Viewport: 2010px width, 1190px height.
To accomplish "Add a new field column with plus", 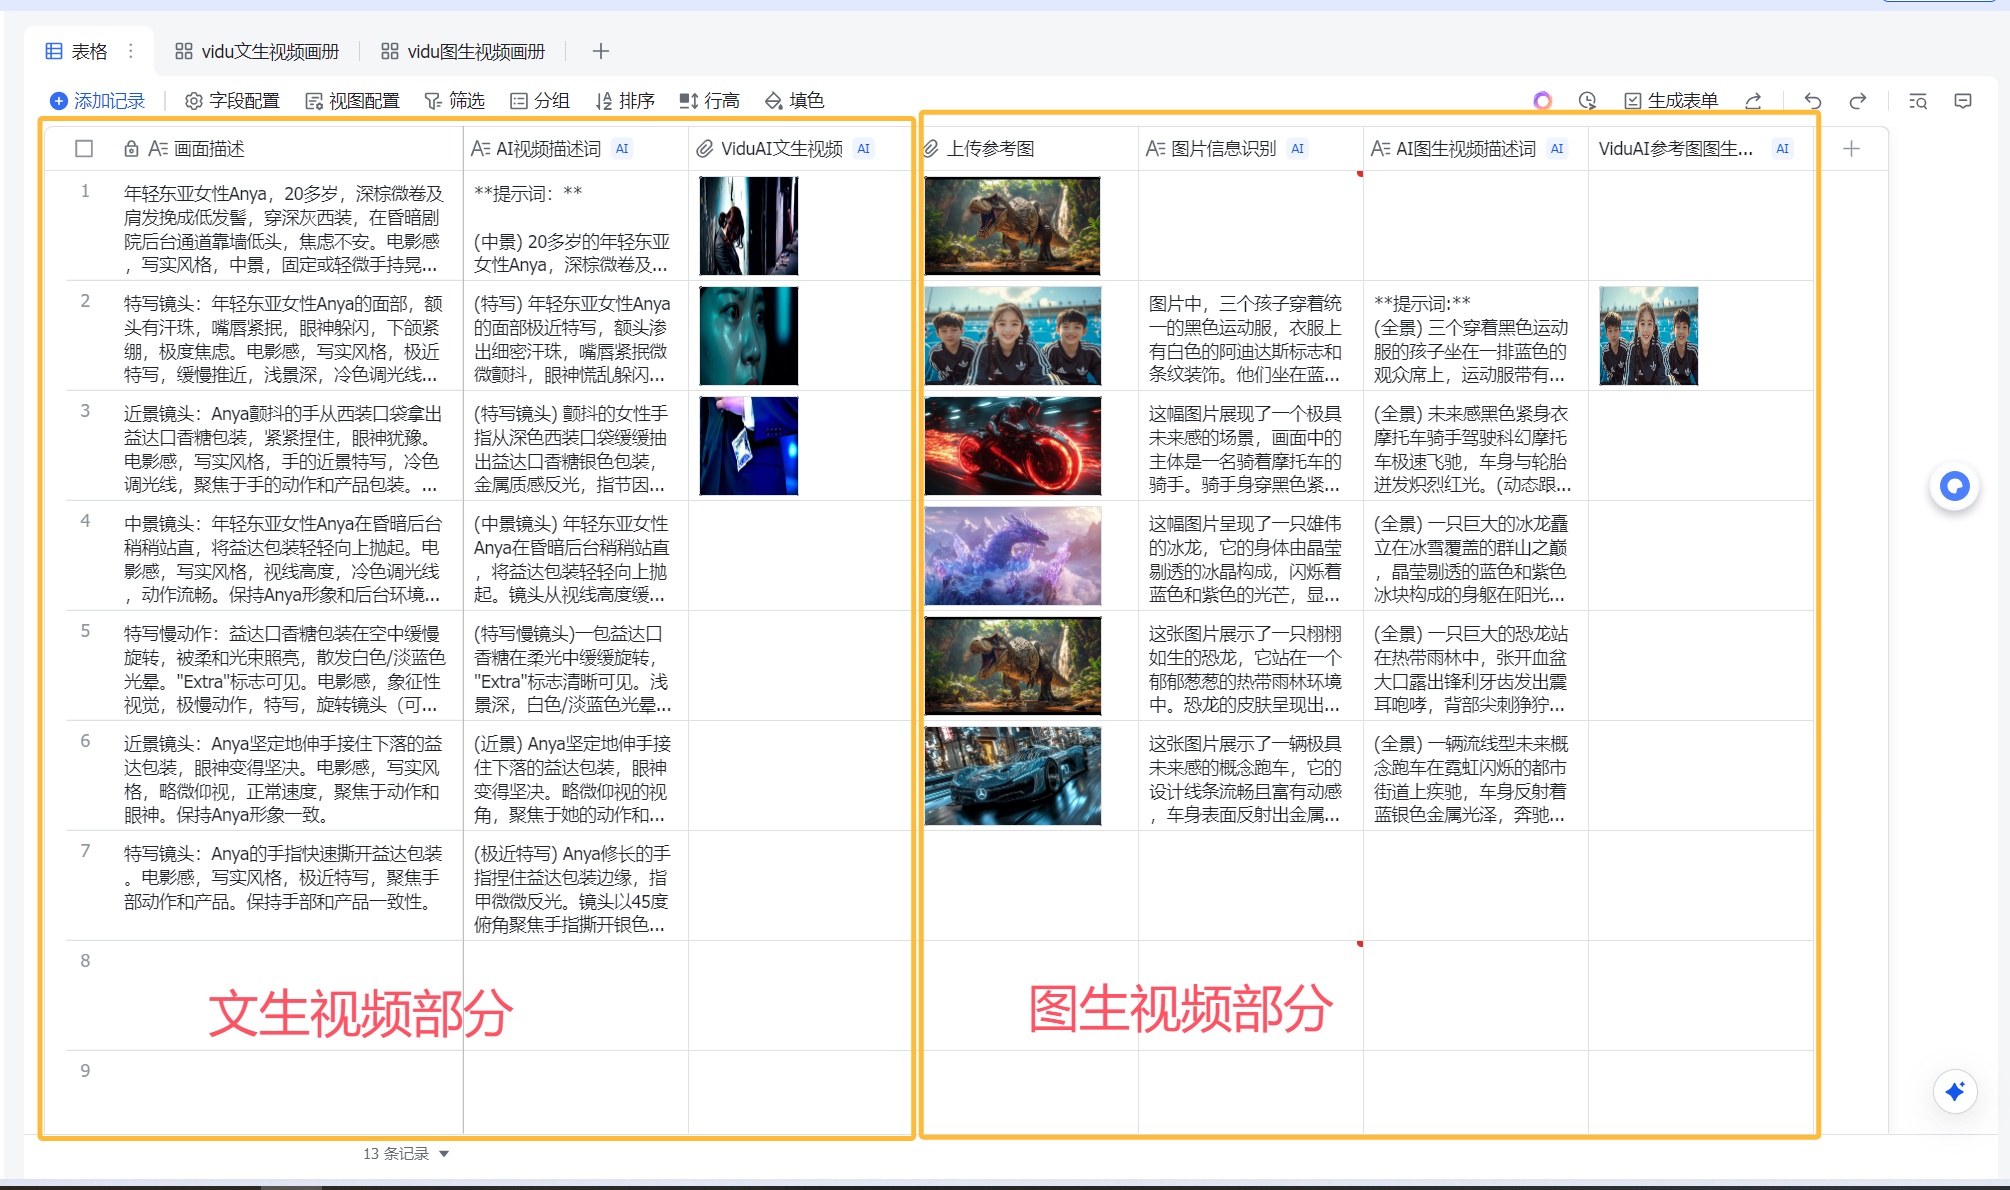I will tap(1851, 149).
